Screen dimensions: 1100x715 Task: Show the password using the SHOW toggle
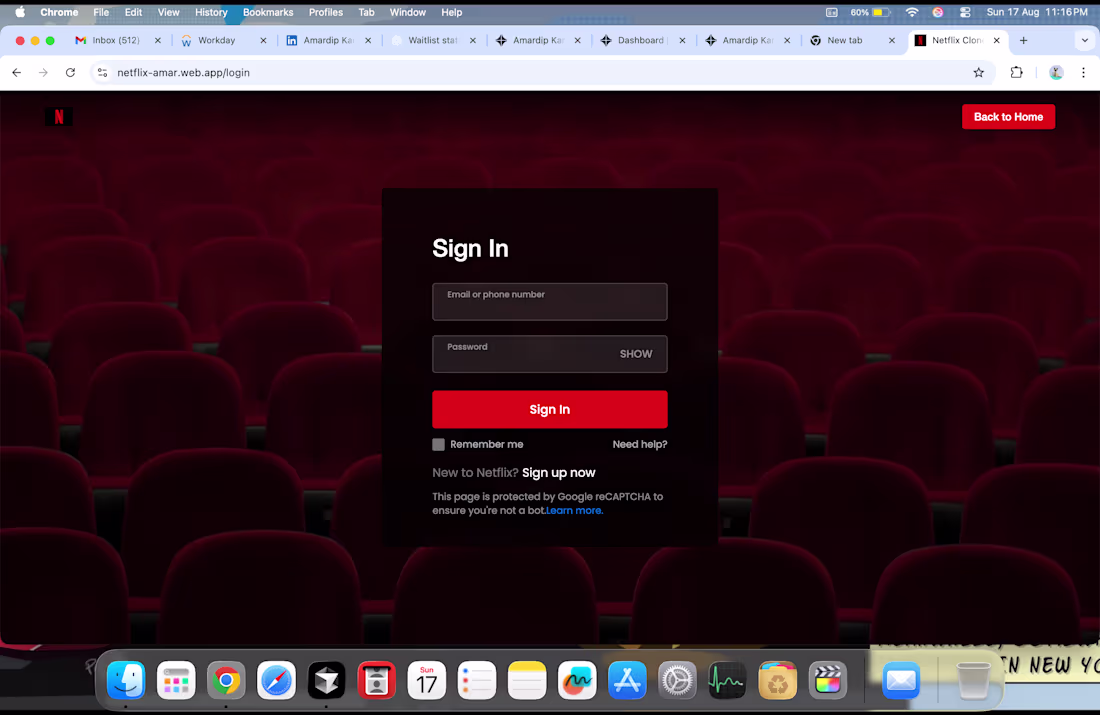click(636, 354)
